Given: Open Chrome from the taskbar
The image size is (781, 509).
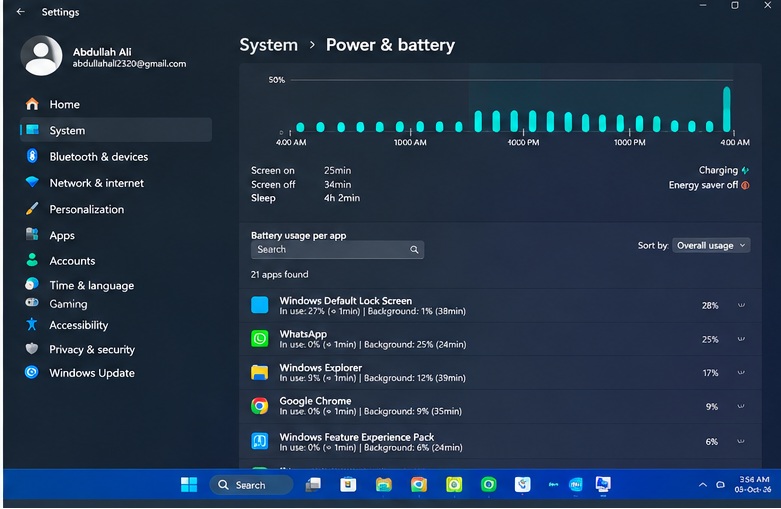Looking at the screenshot, I should (419, 484).
